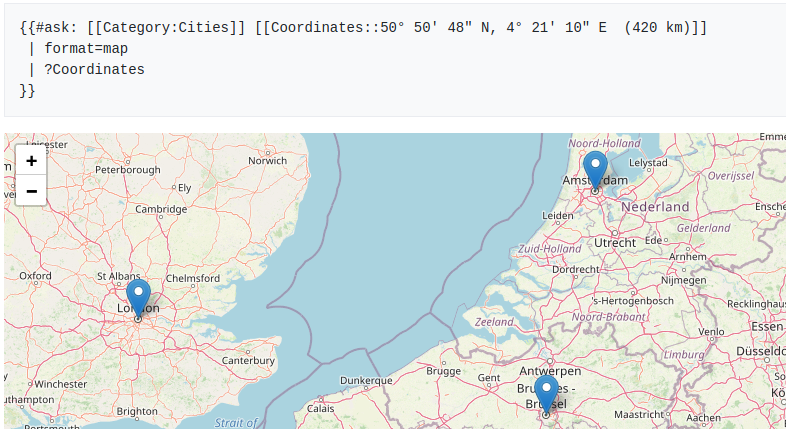Screen dimensions: 786x429
Task: Click the Peterborough label on map
Action: [128, 170]
